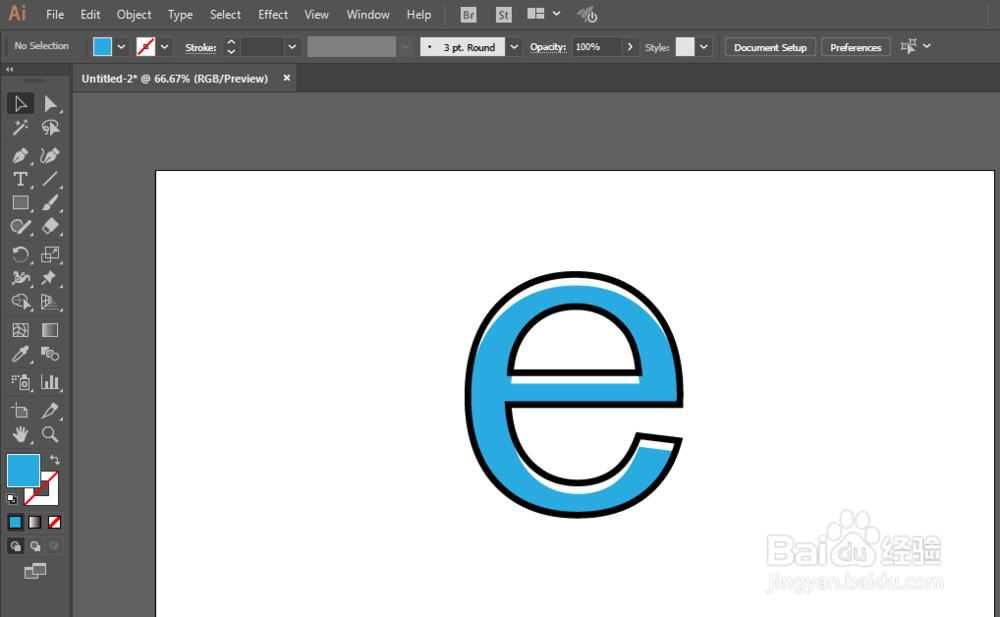Open the File menu

(x=55, y=14)
